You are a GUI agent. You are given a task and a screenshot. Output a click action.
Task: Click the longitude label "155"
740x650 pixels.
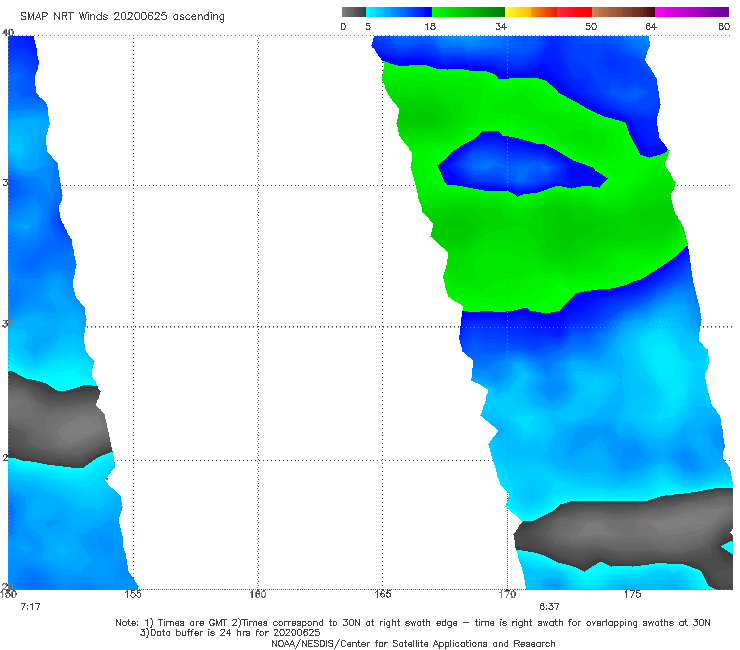(133, 594)
